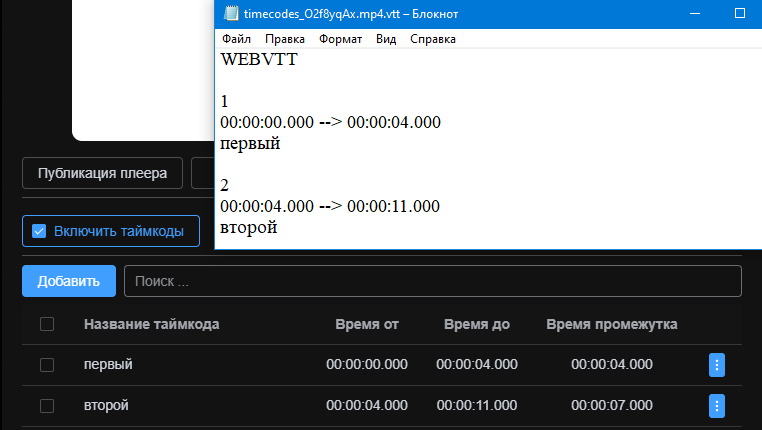The image size is (762, 430).
Task: Open actions menu for the первый timecode
Action: click(x=717, y=365)
